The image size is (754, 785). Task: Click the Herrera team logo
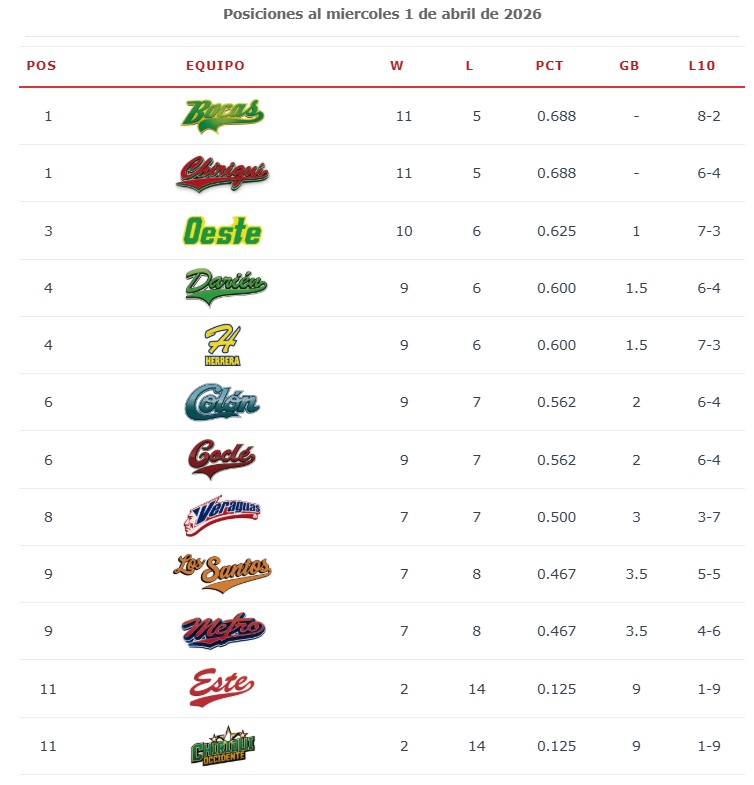pos(222,346)
